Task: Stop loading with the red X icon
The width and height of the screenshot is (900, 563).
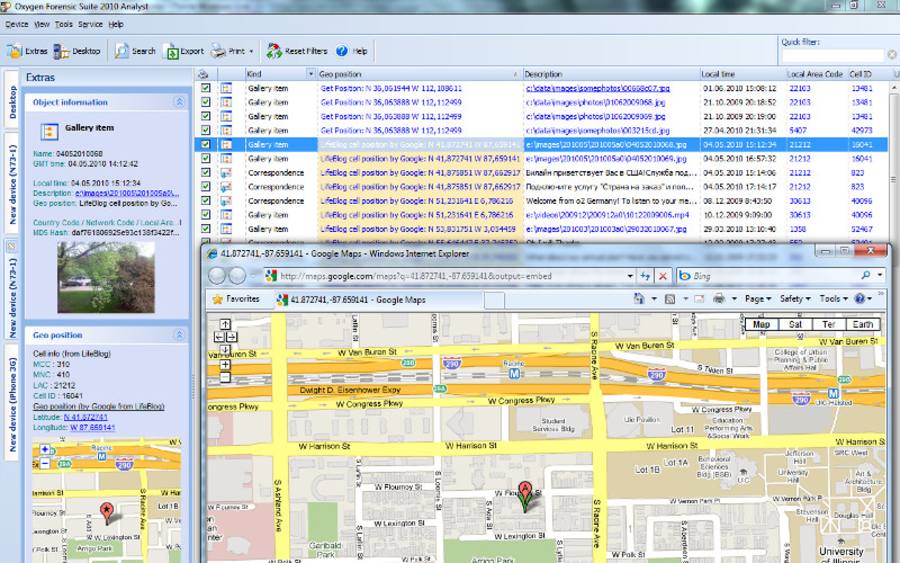Action: (x=663, y=276)
